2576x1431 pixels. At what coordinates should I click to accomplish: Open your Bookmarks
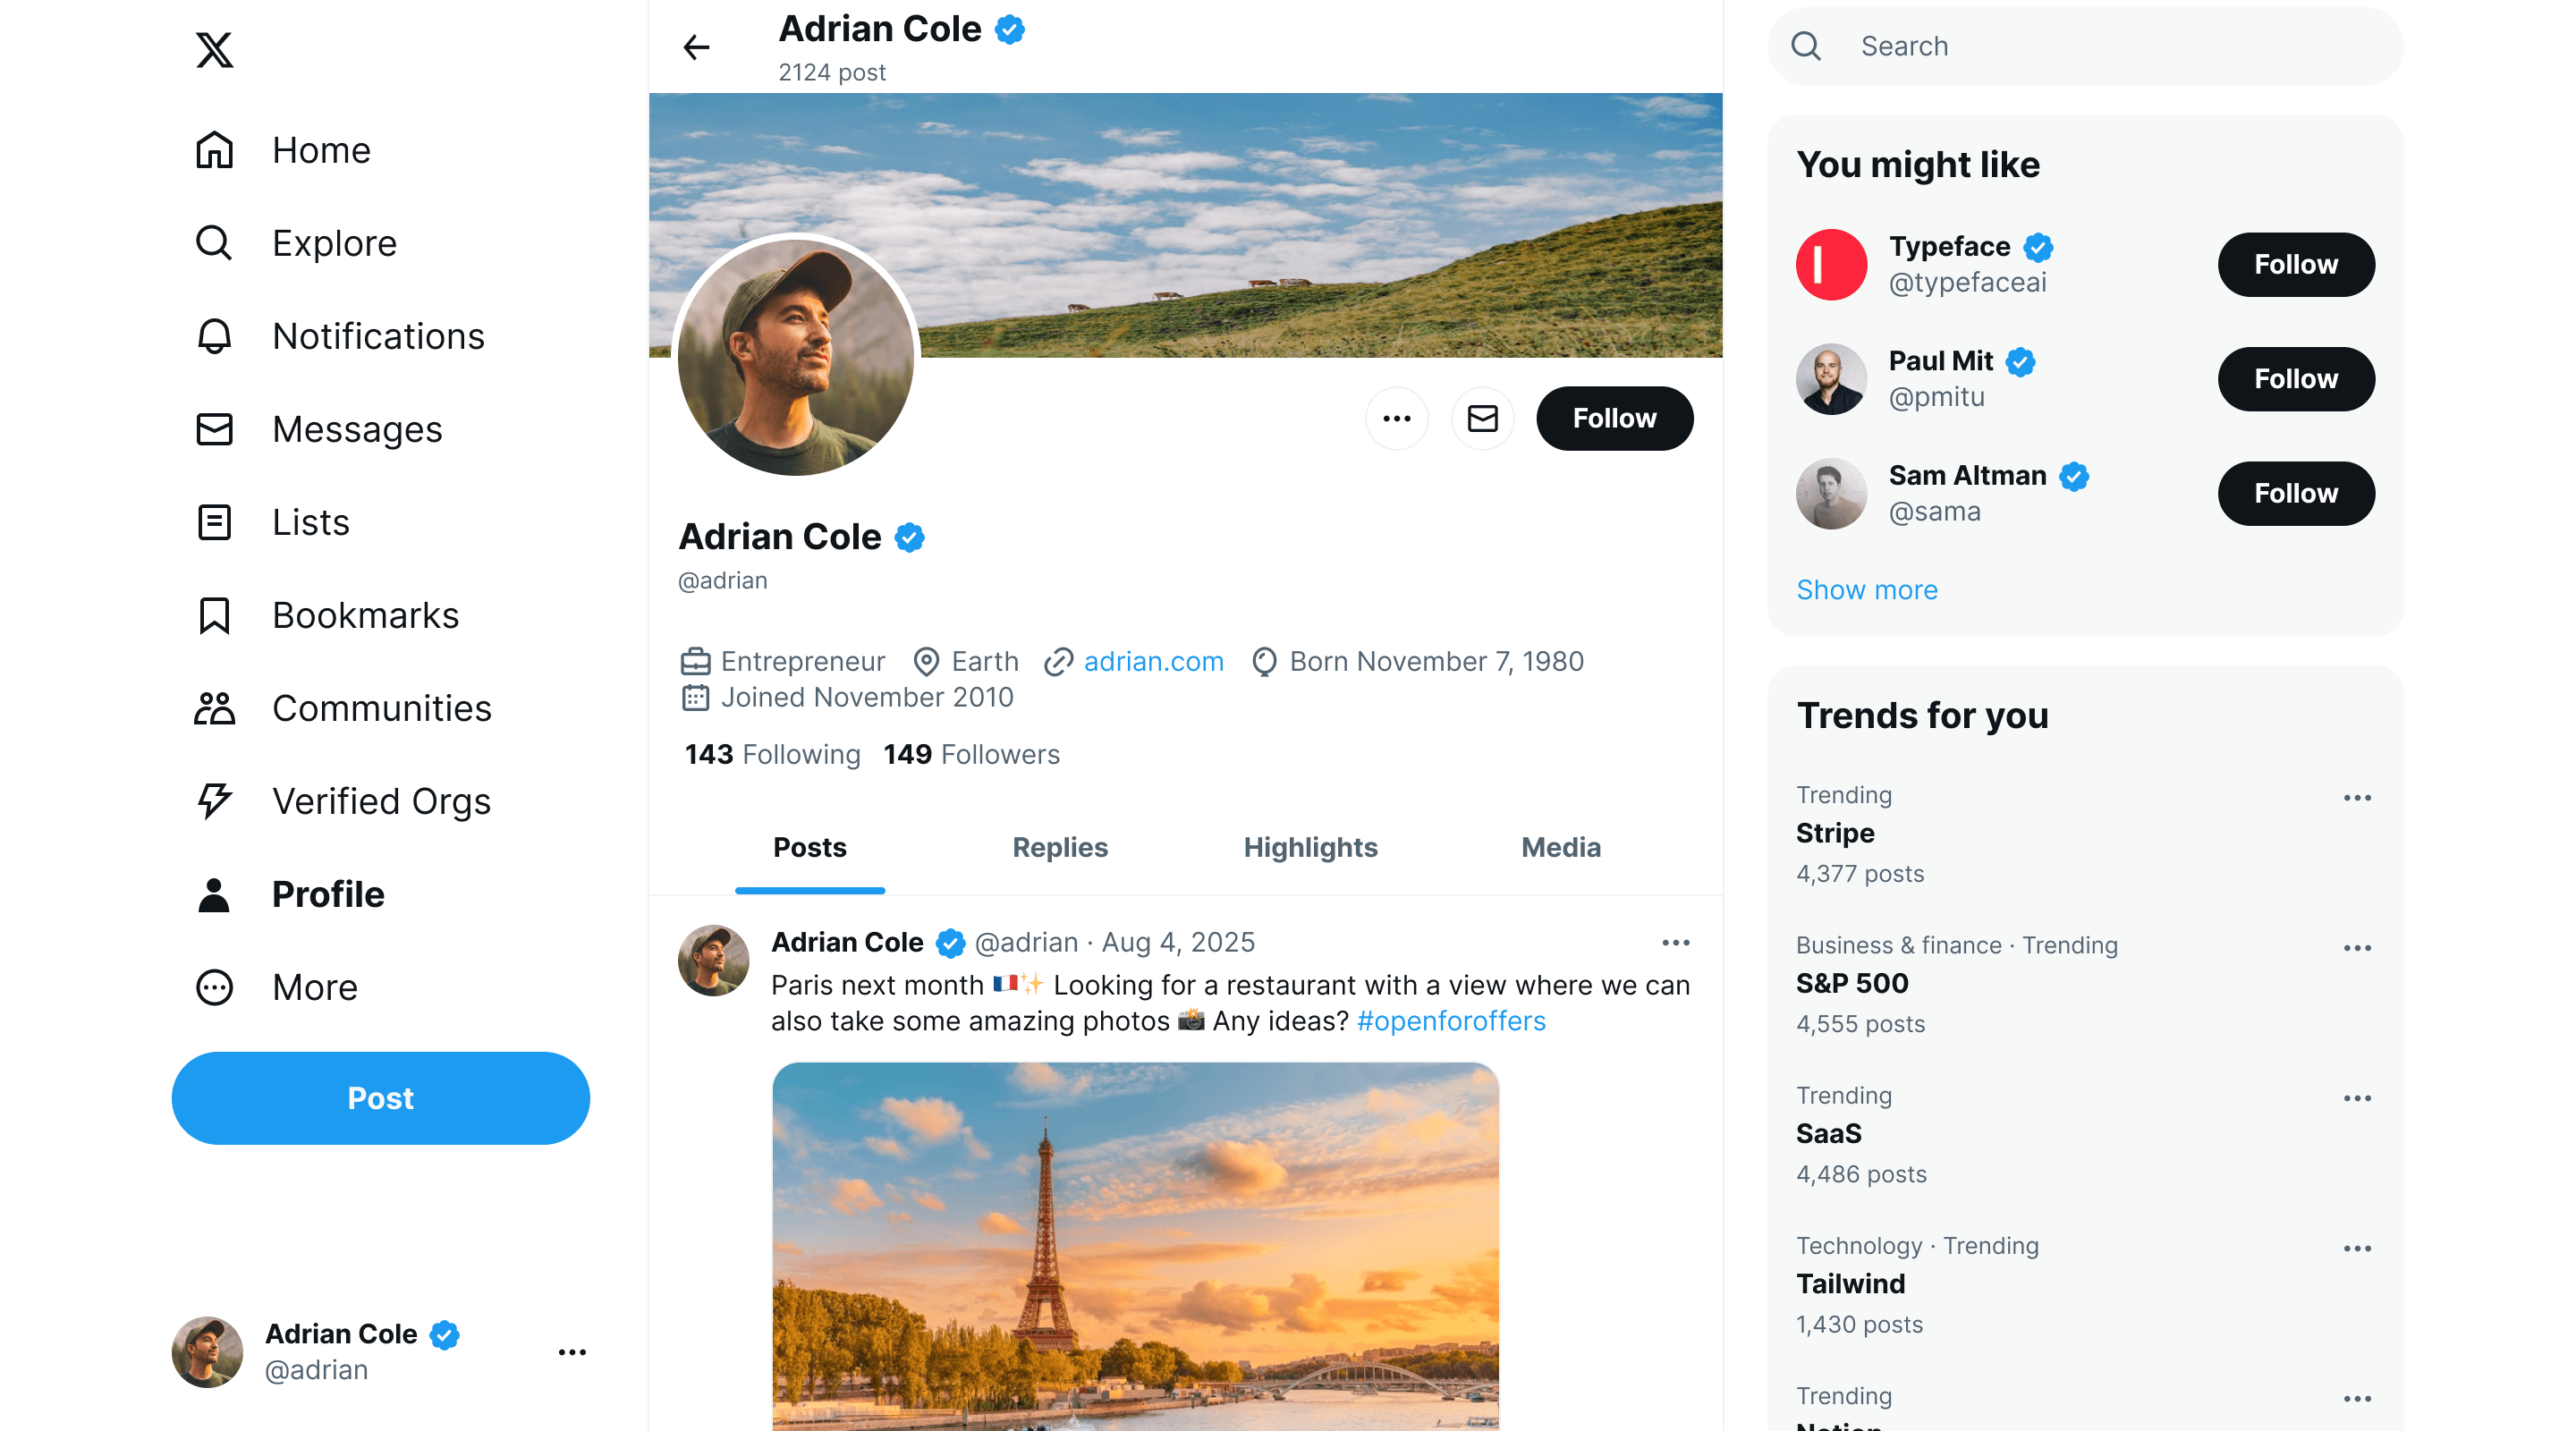click(365, 615)
